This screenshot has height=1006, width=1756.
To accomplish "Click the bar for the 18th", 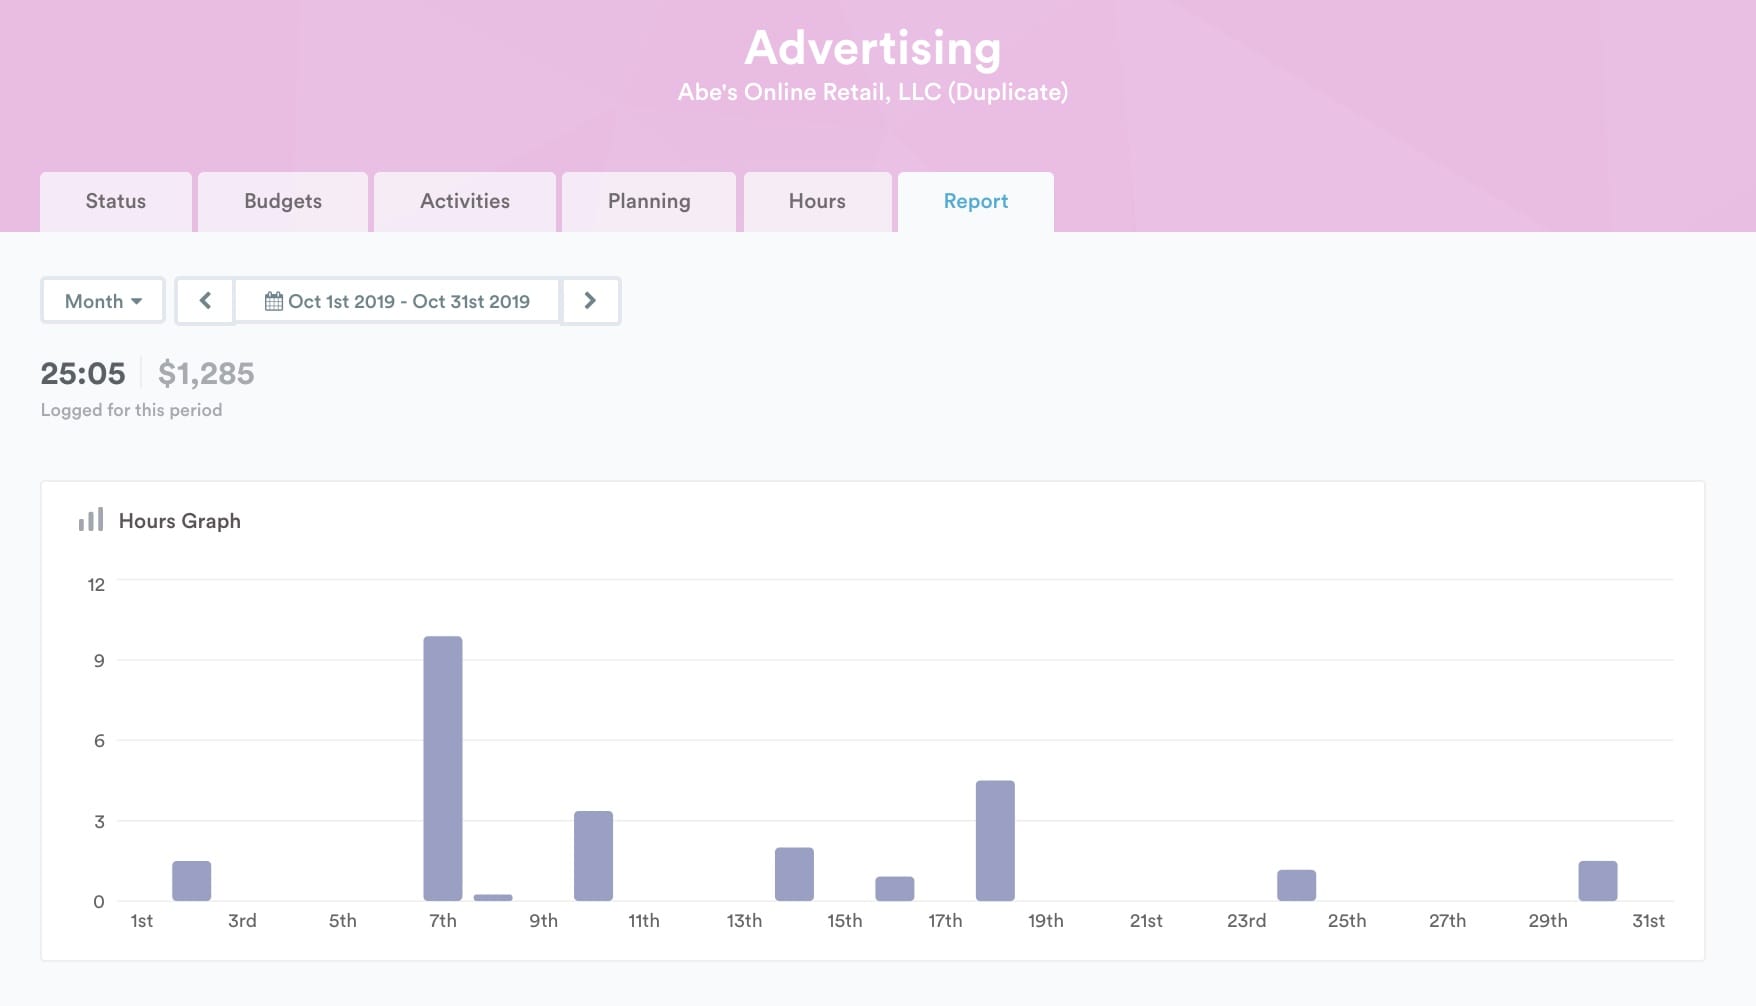I will (995, 840).
